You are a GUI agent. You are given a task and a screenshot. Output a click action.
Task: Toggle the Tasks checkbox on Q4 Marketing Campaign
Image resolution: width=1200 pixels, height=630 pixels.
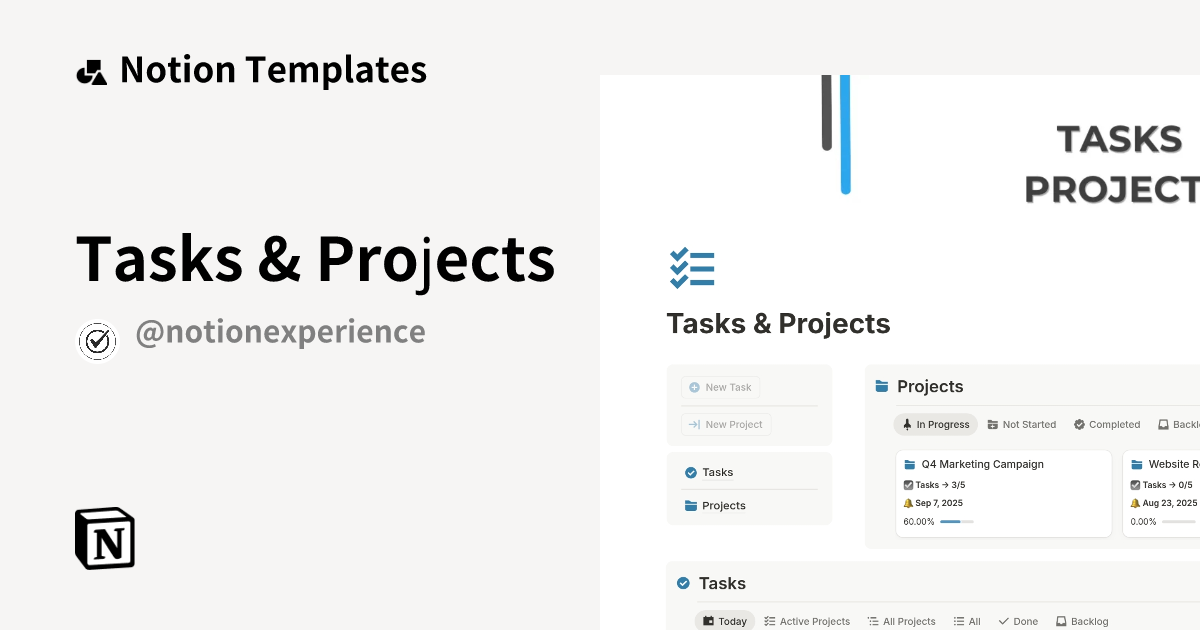tap(907, 484)
